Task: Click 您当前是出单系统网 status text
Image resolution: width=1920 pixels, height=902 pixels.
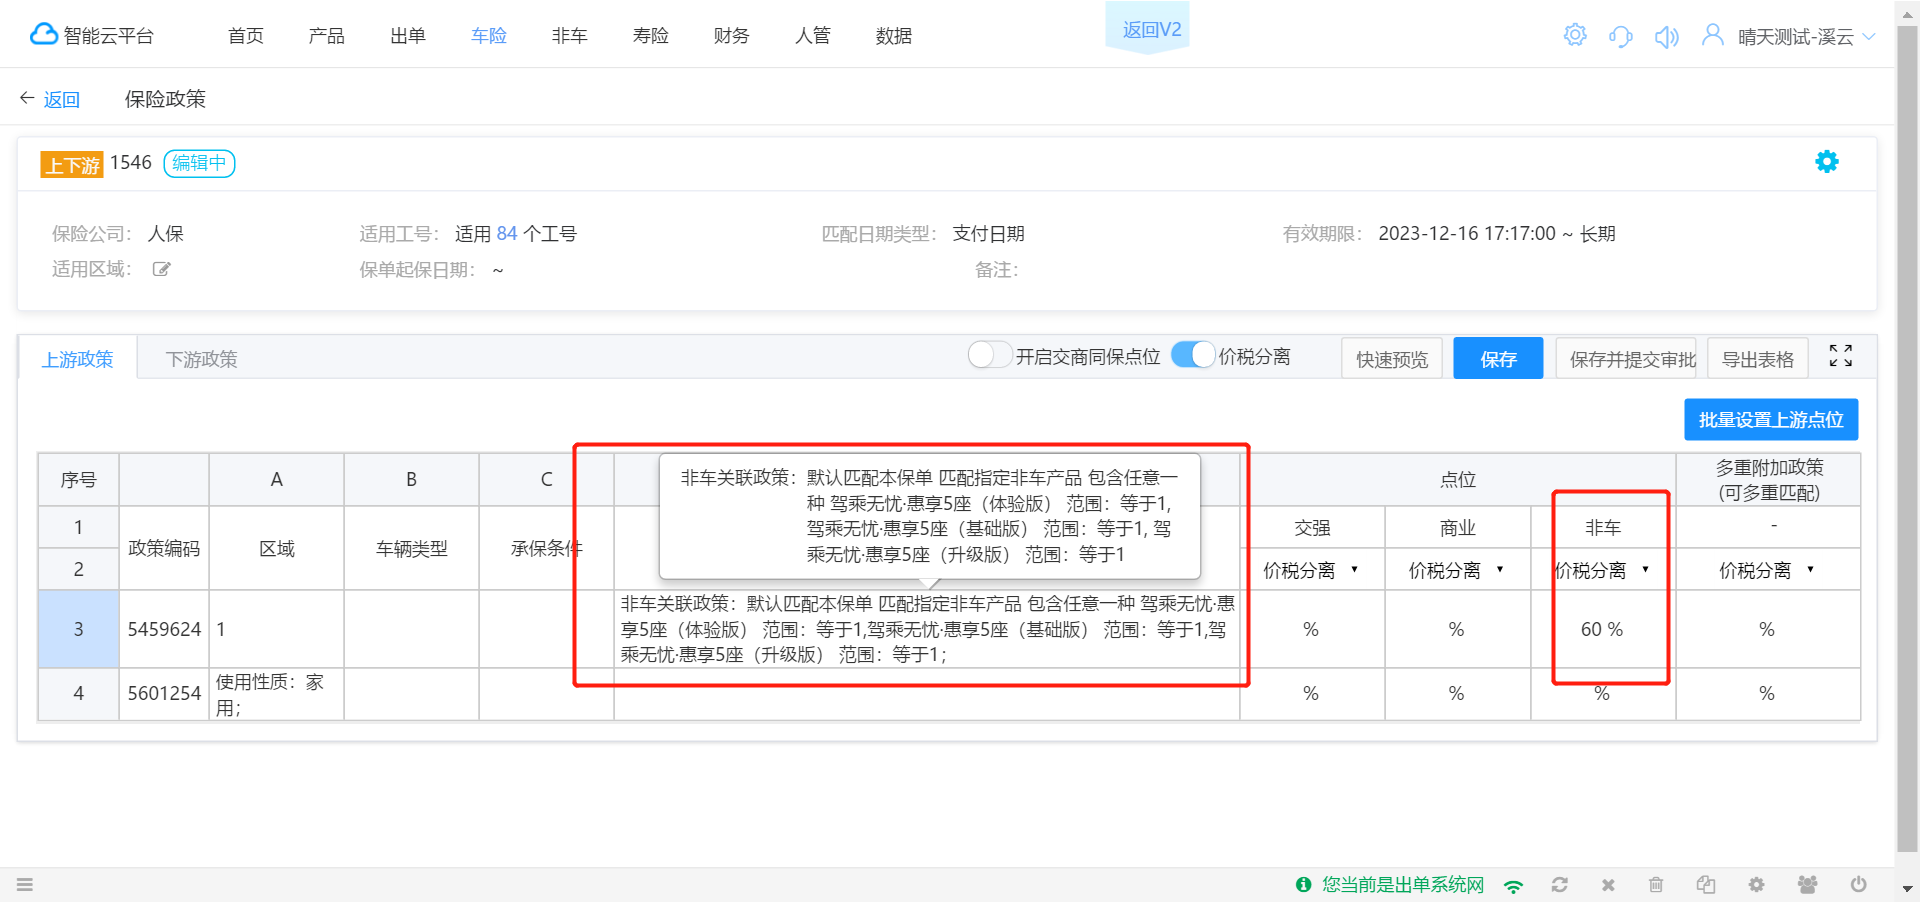Action: (1403, 885)
